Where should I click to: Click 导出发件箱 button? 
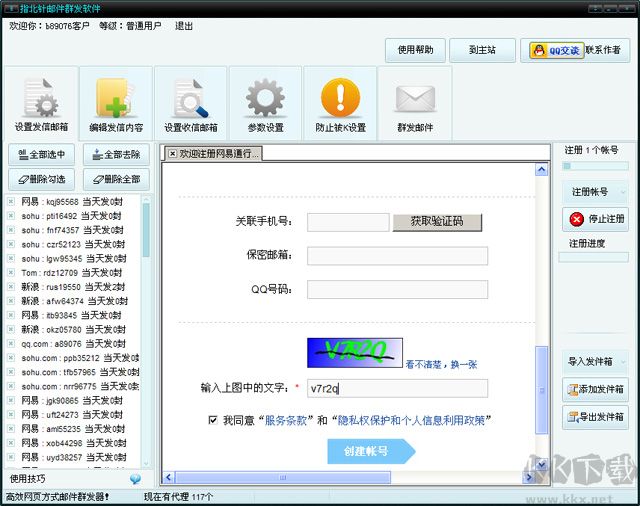[x=596, y=417]
